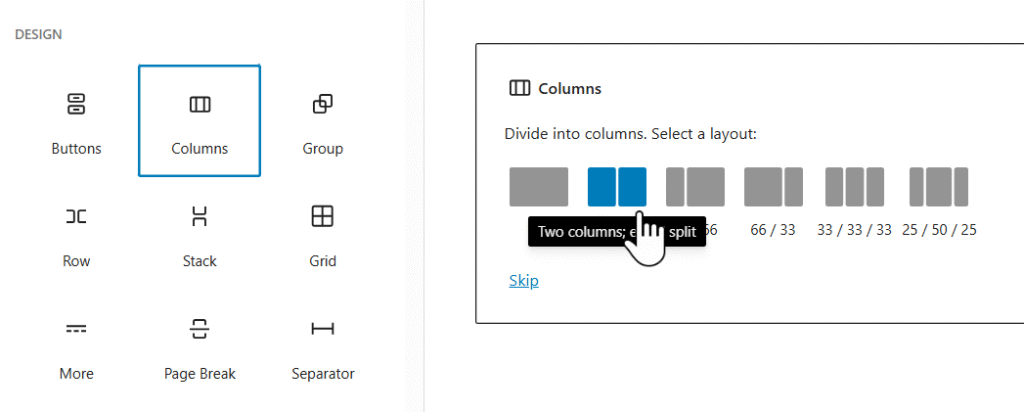Click the Separator block label
The height and width of the screenshot is (412, 1024).
tap(322, 374)
